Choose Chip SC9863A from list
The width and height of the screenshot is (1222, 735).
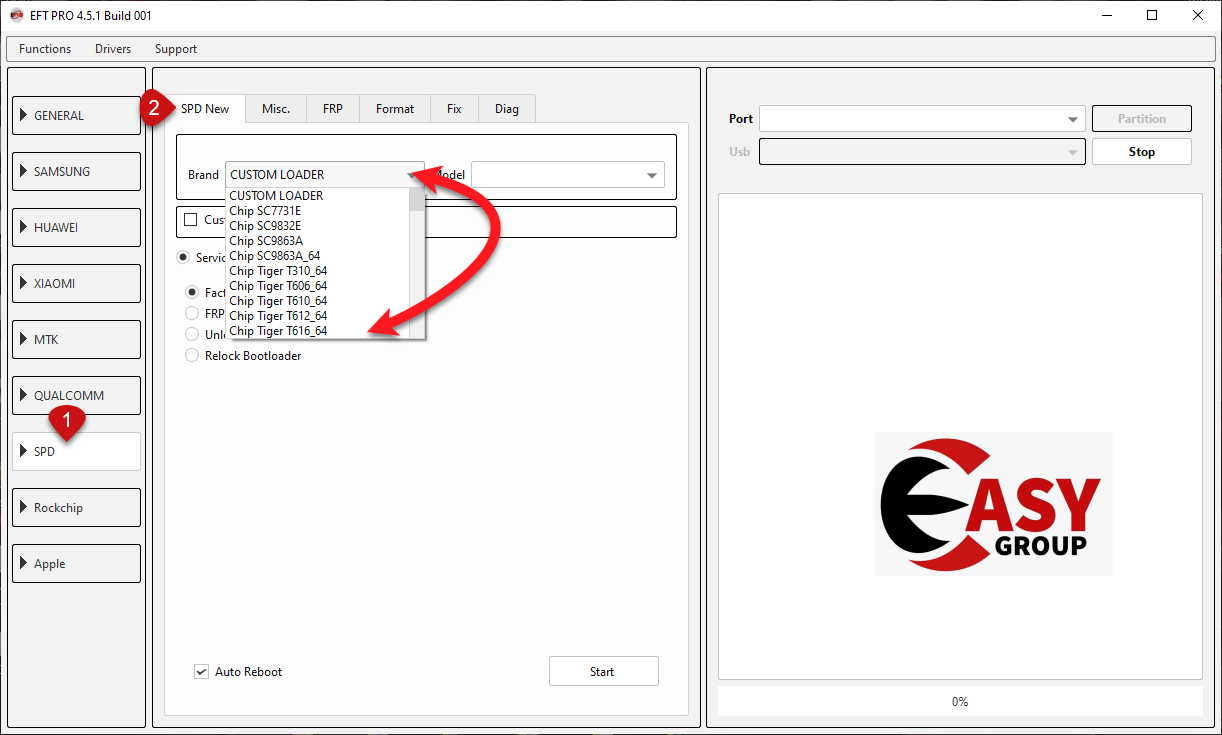[318, 241]
